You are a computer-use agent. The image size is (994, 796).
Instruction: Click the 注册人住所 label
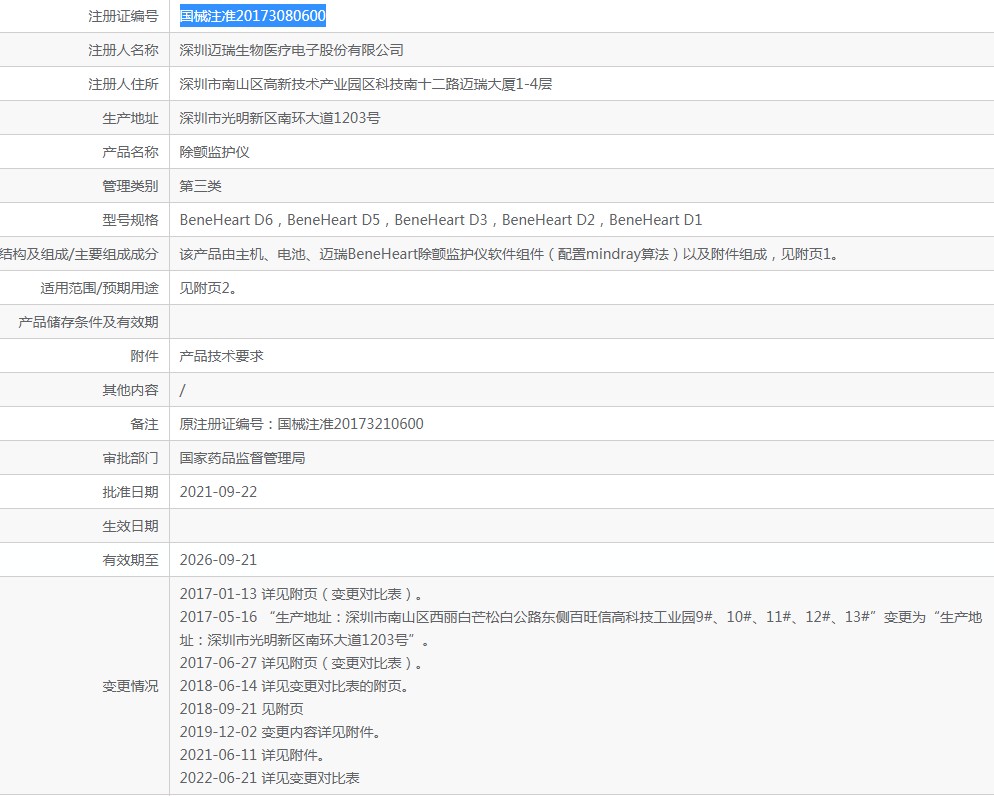123,84
